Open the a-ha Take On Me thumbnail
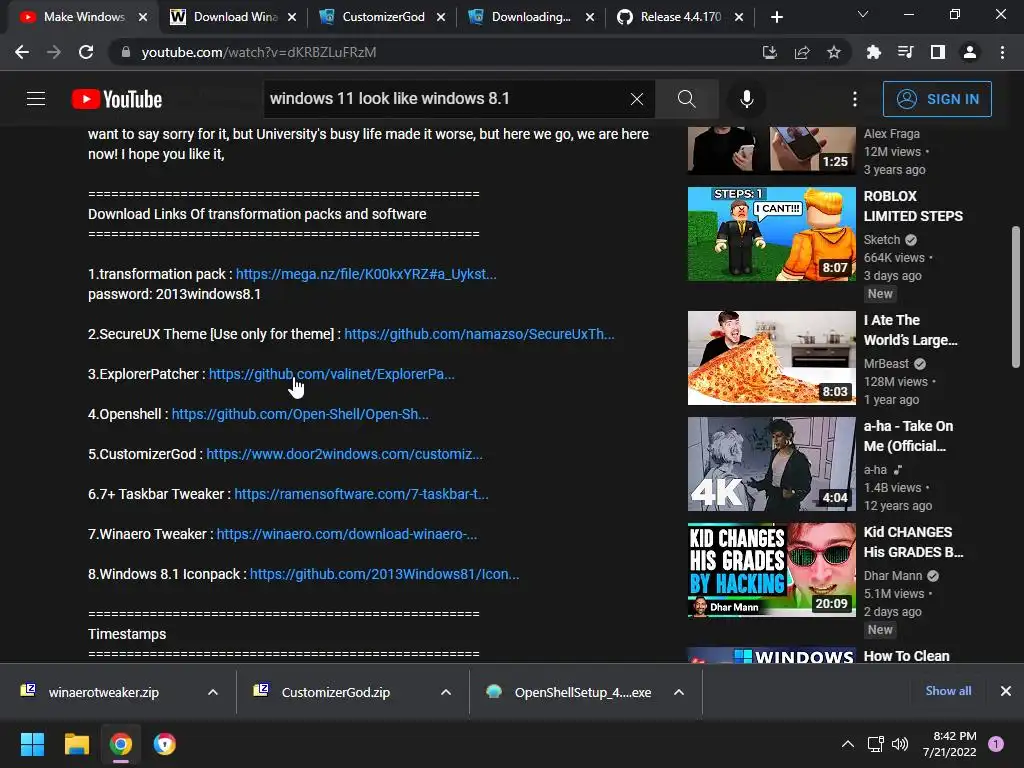This screenshot has width=1024, height=768. (771, 464)
